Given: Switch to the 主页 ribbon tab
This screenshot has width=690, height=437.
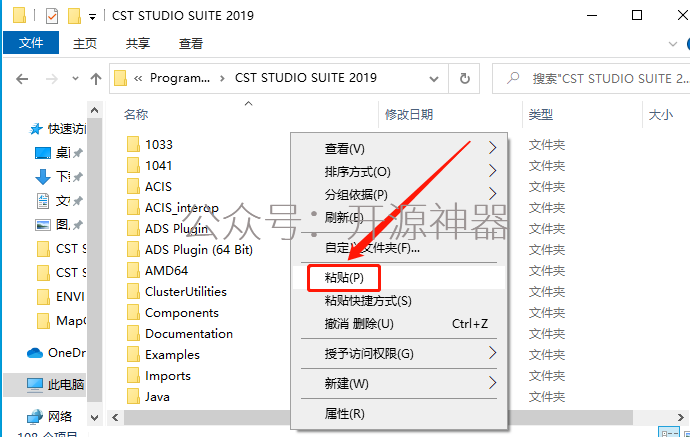Looking at the screenshot, I should tap(84, 43).
